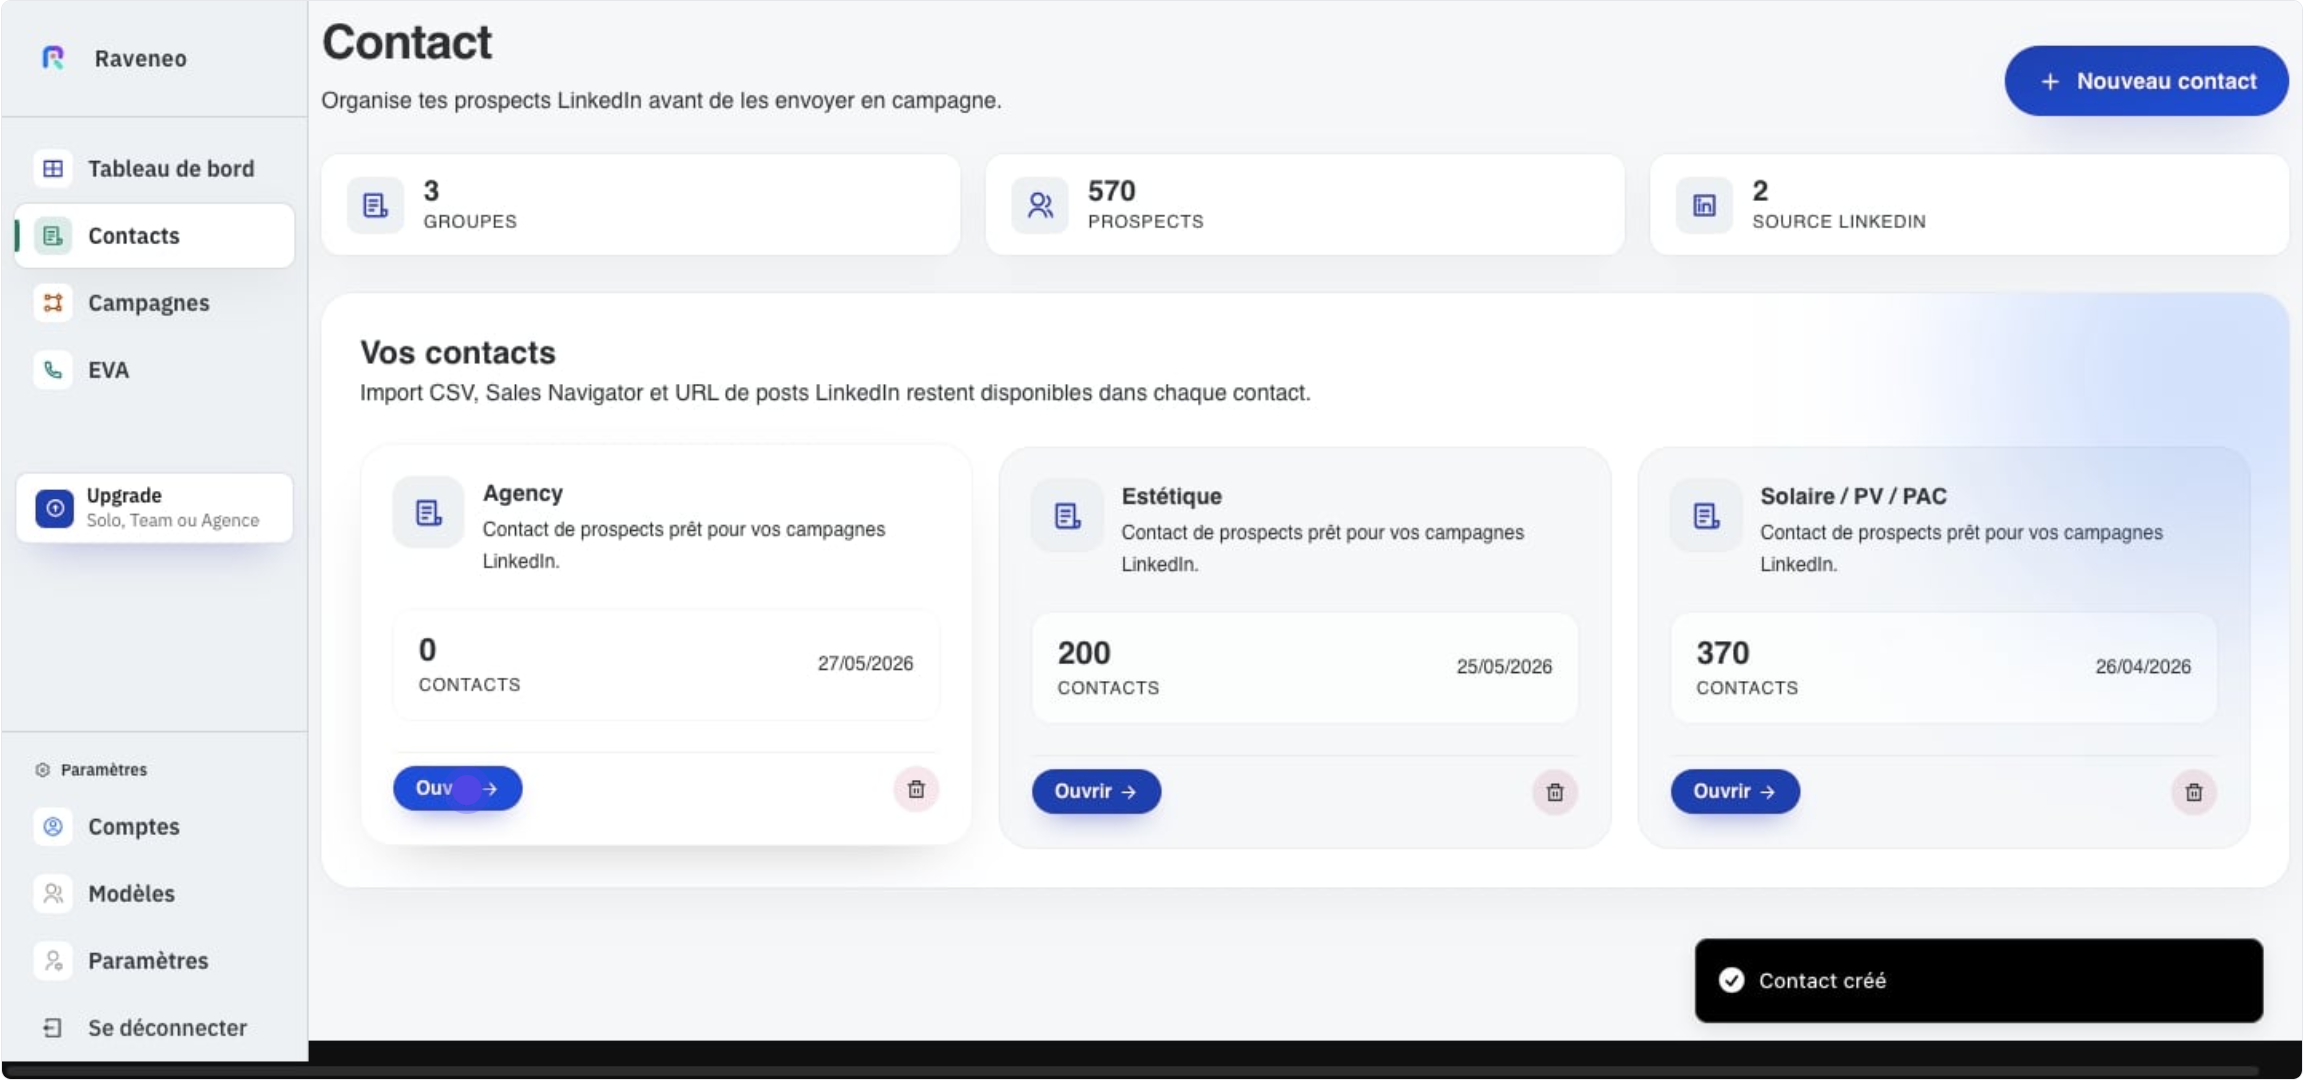
Task: Click the Tableau de bord grid icon
Action: [53, 168]
